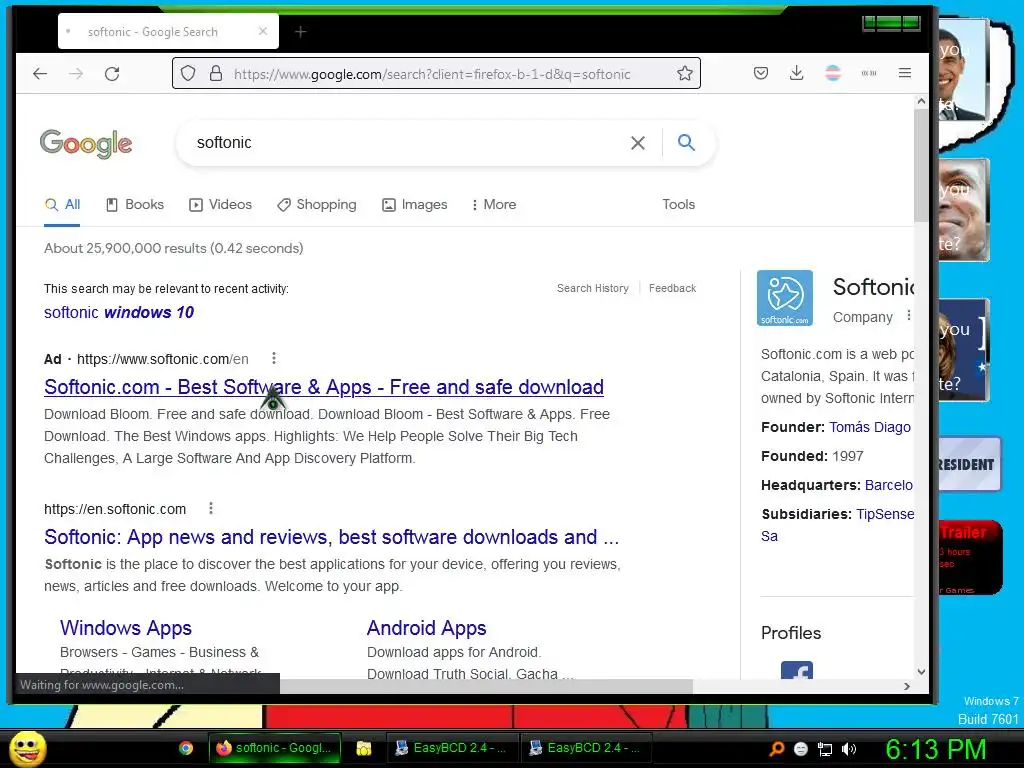This screenshot has height=768, width=1024.
Task: Clear the search box with the X icon
Action: point(638,142)
